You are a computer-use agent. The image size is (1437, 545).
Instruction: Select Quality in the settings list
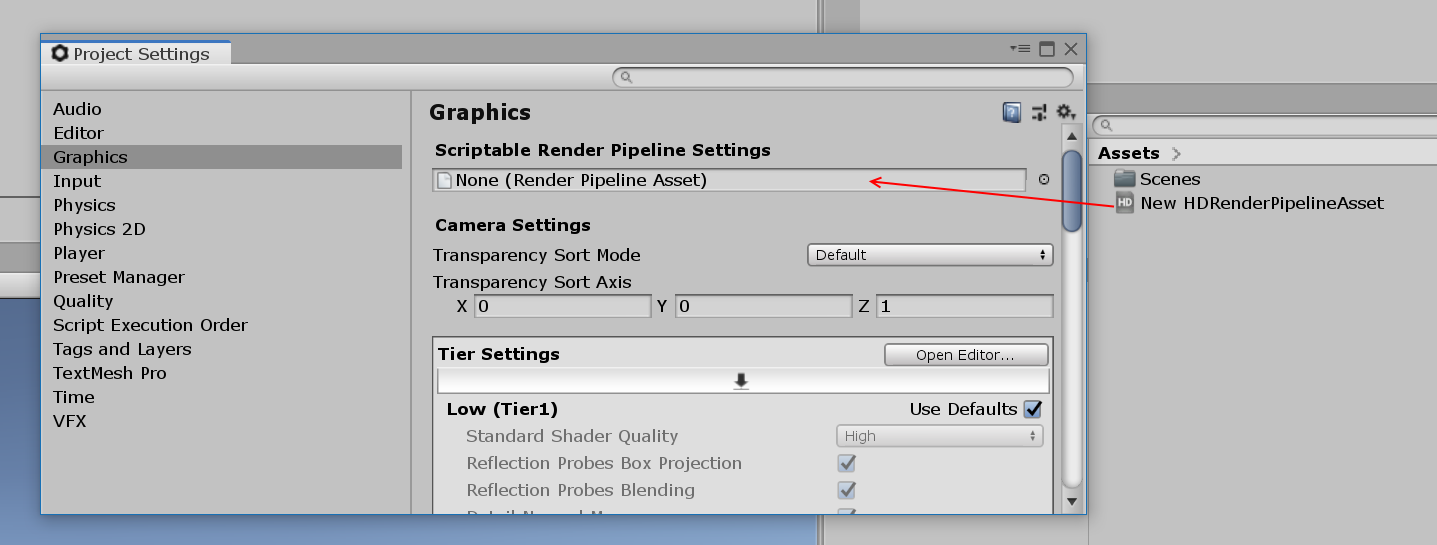point(83,301)
